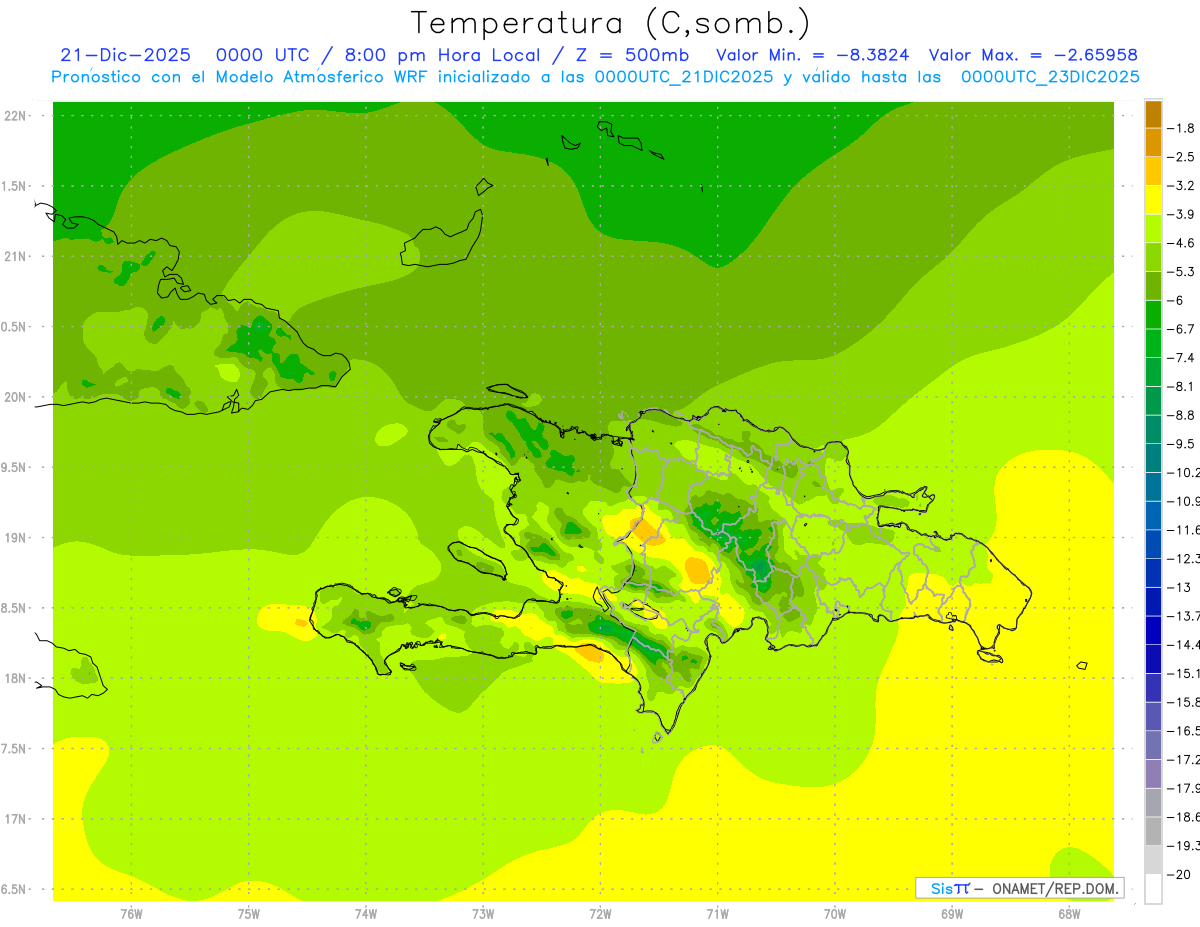
Task: Select the green swatch between -6 and -6.7
Action: 1153,314
